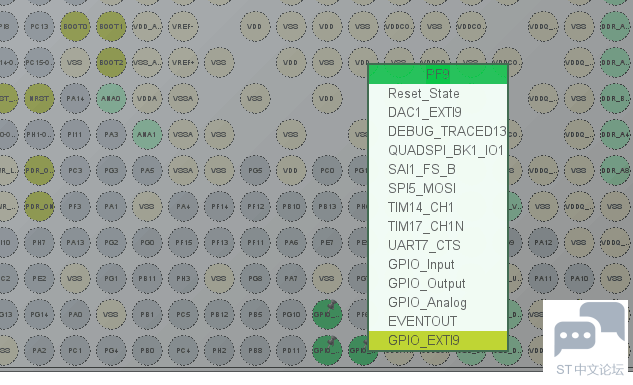
Task: Click the BOOT0 pin
Action: tap(75, 27)
